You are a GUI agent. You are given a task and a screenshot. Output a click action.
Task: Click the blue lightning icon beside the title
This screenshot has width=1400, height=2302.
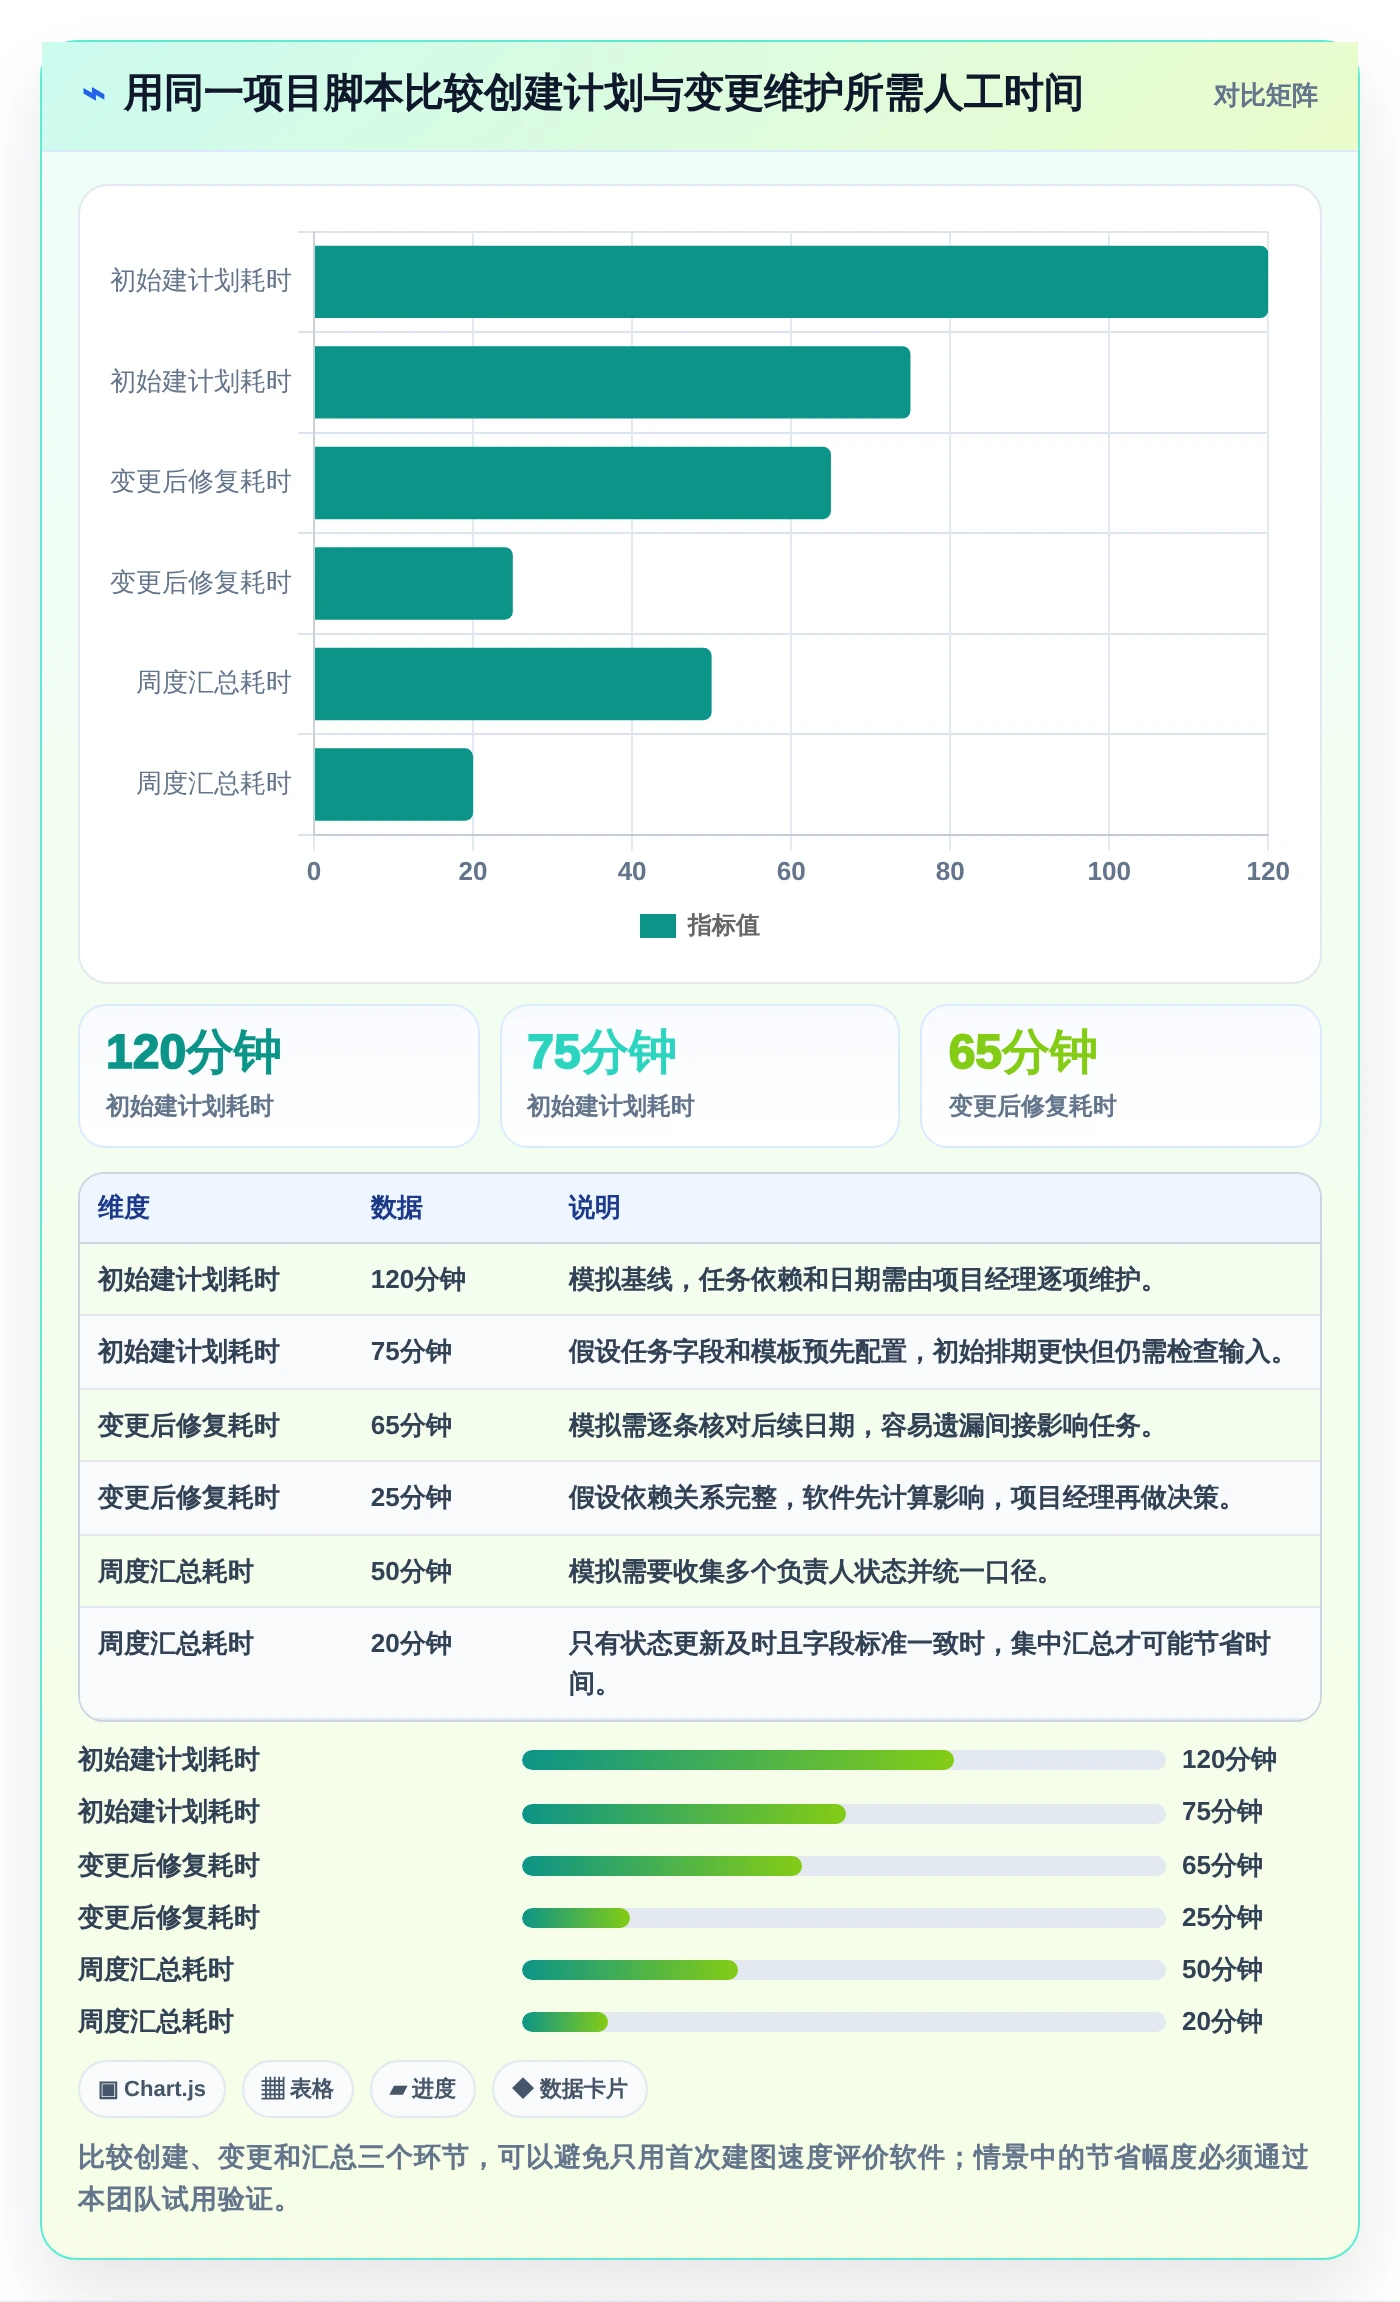[x=93, y=94]
